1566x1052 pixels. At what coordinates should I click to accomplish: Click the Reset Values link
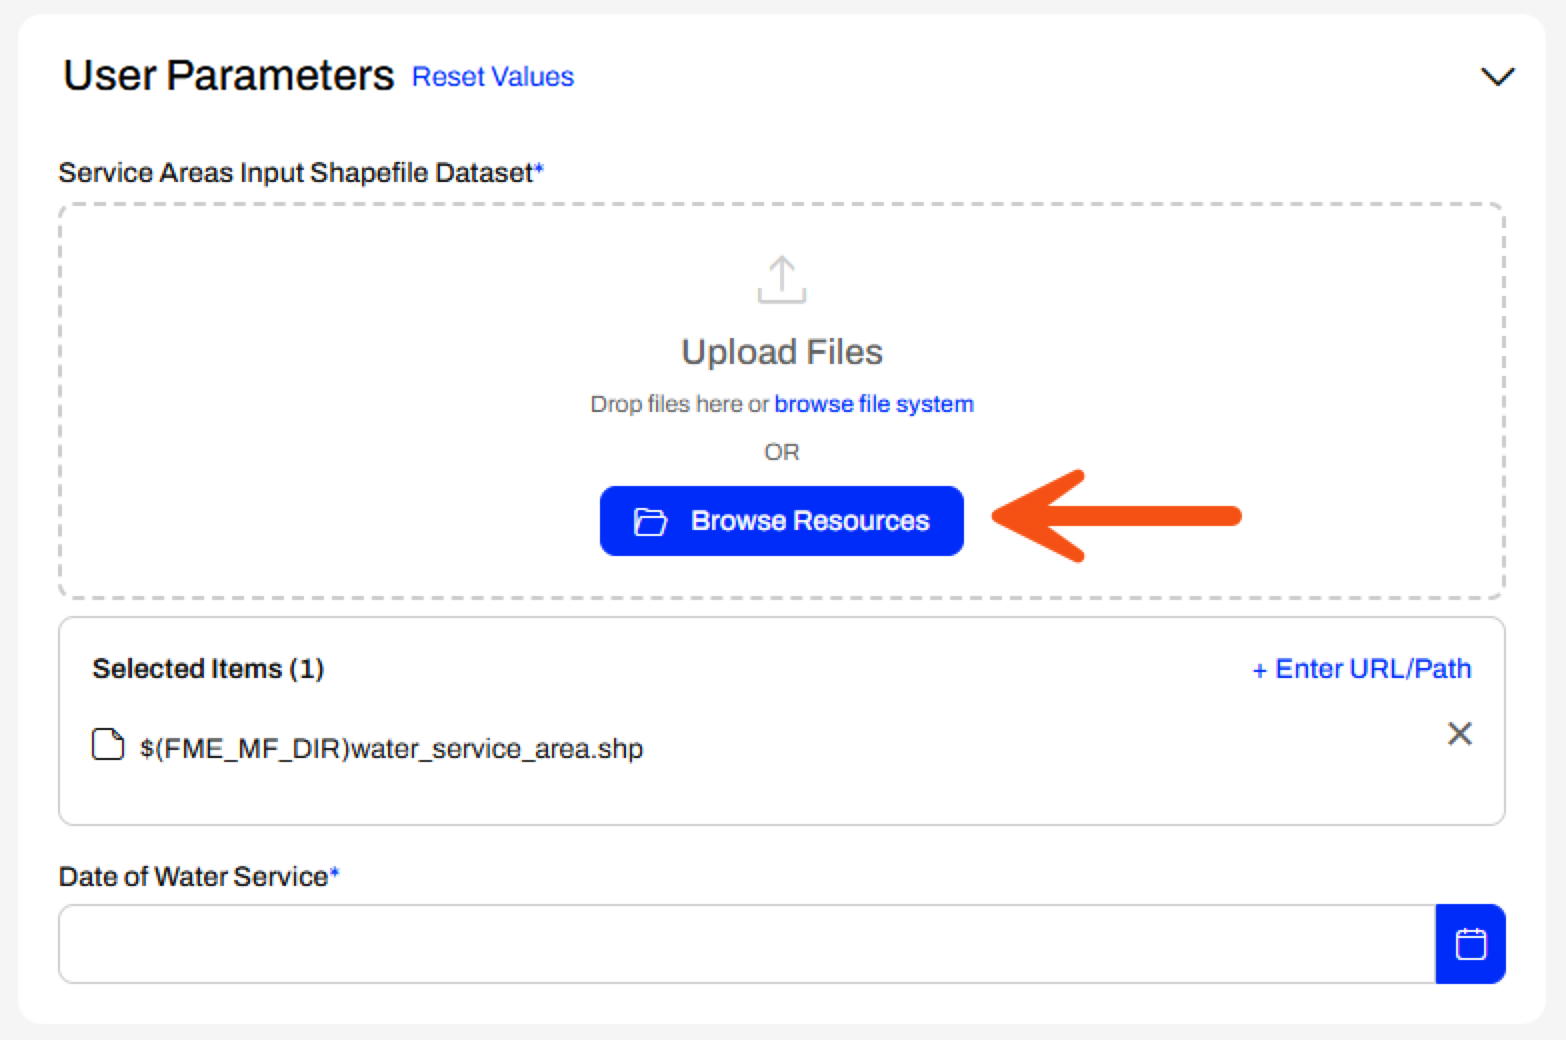coord(493,77)
